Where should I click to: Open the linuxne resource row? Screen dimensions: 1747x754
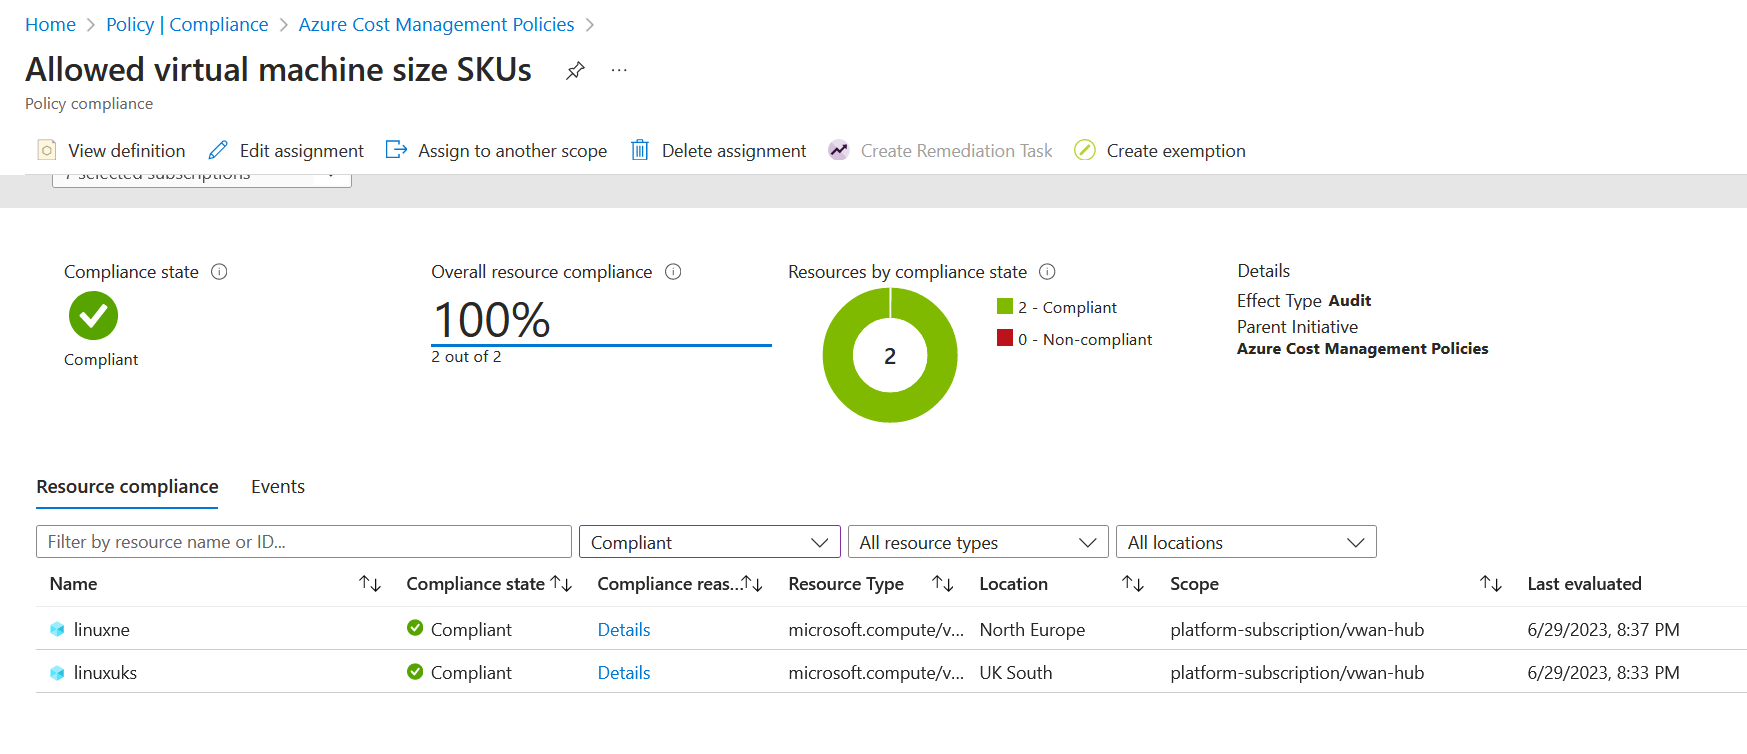891,629
